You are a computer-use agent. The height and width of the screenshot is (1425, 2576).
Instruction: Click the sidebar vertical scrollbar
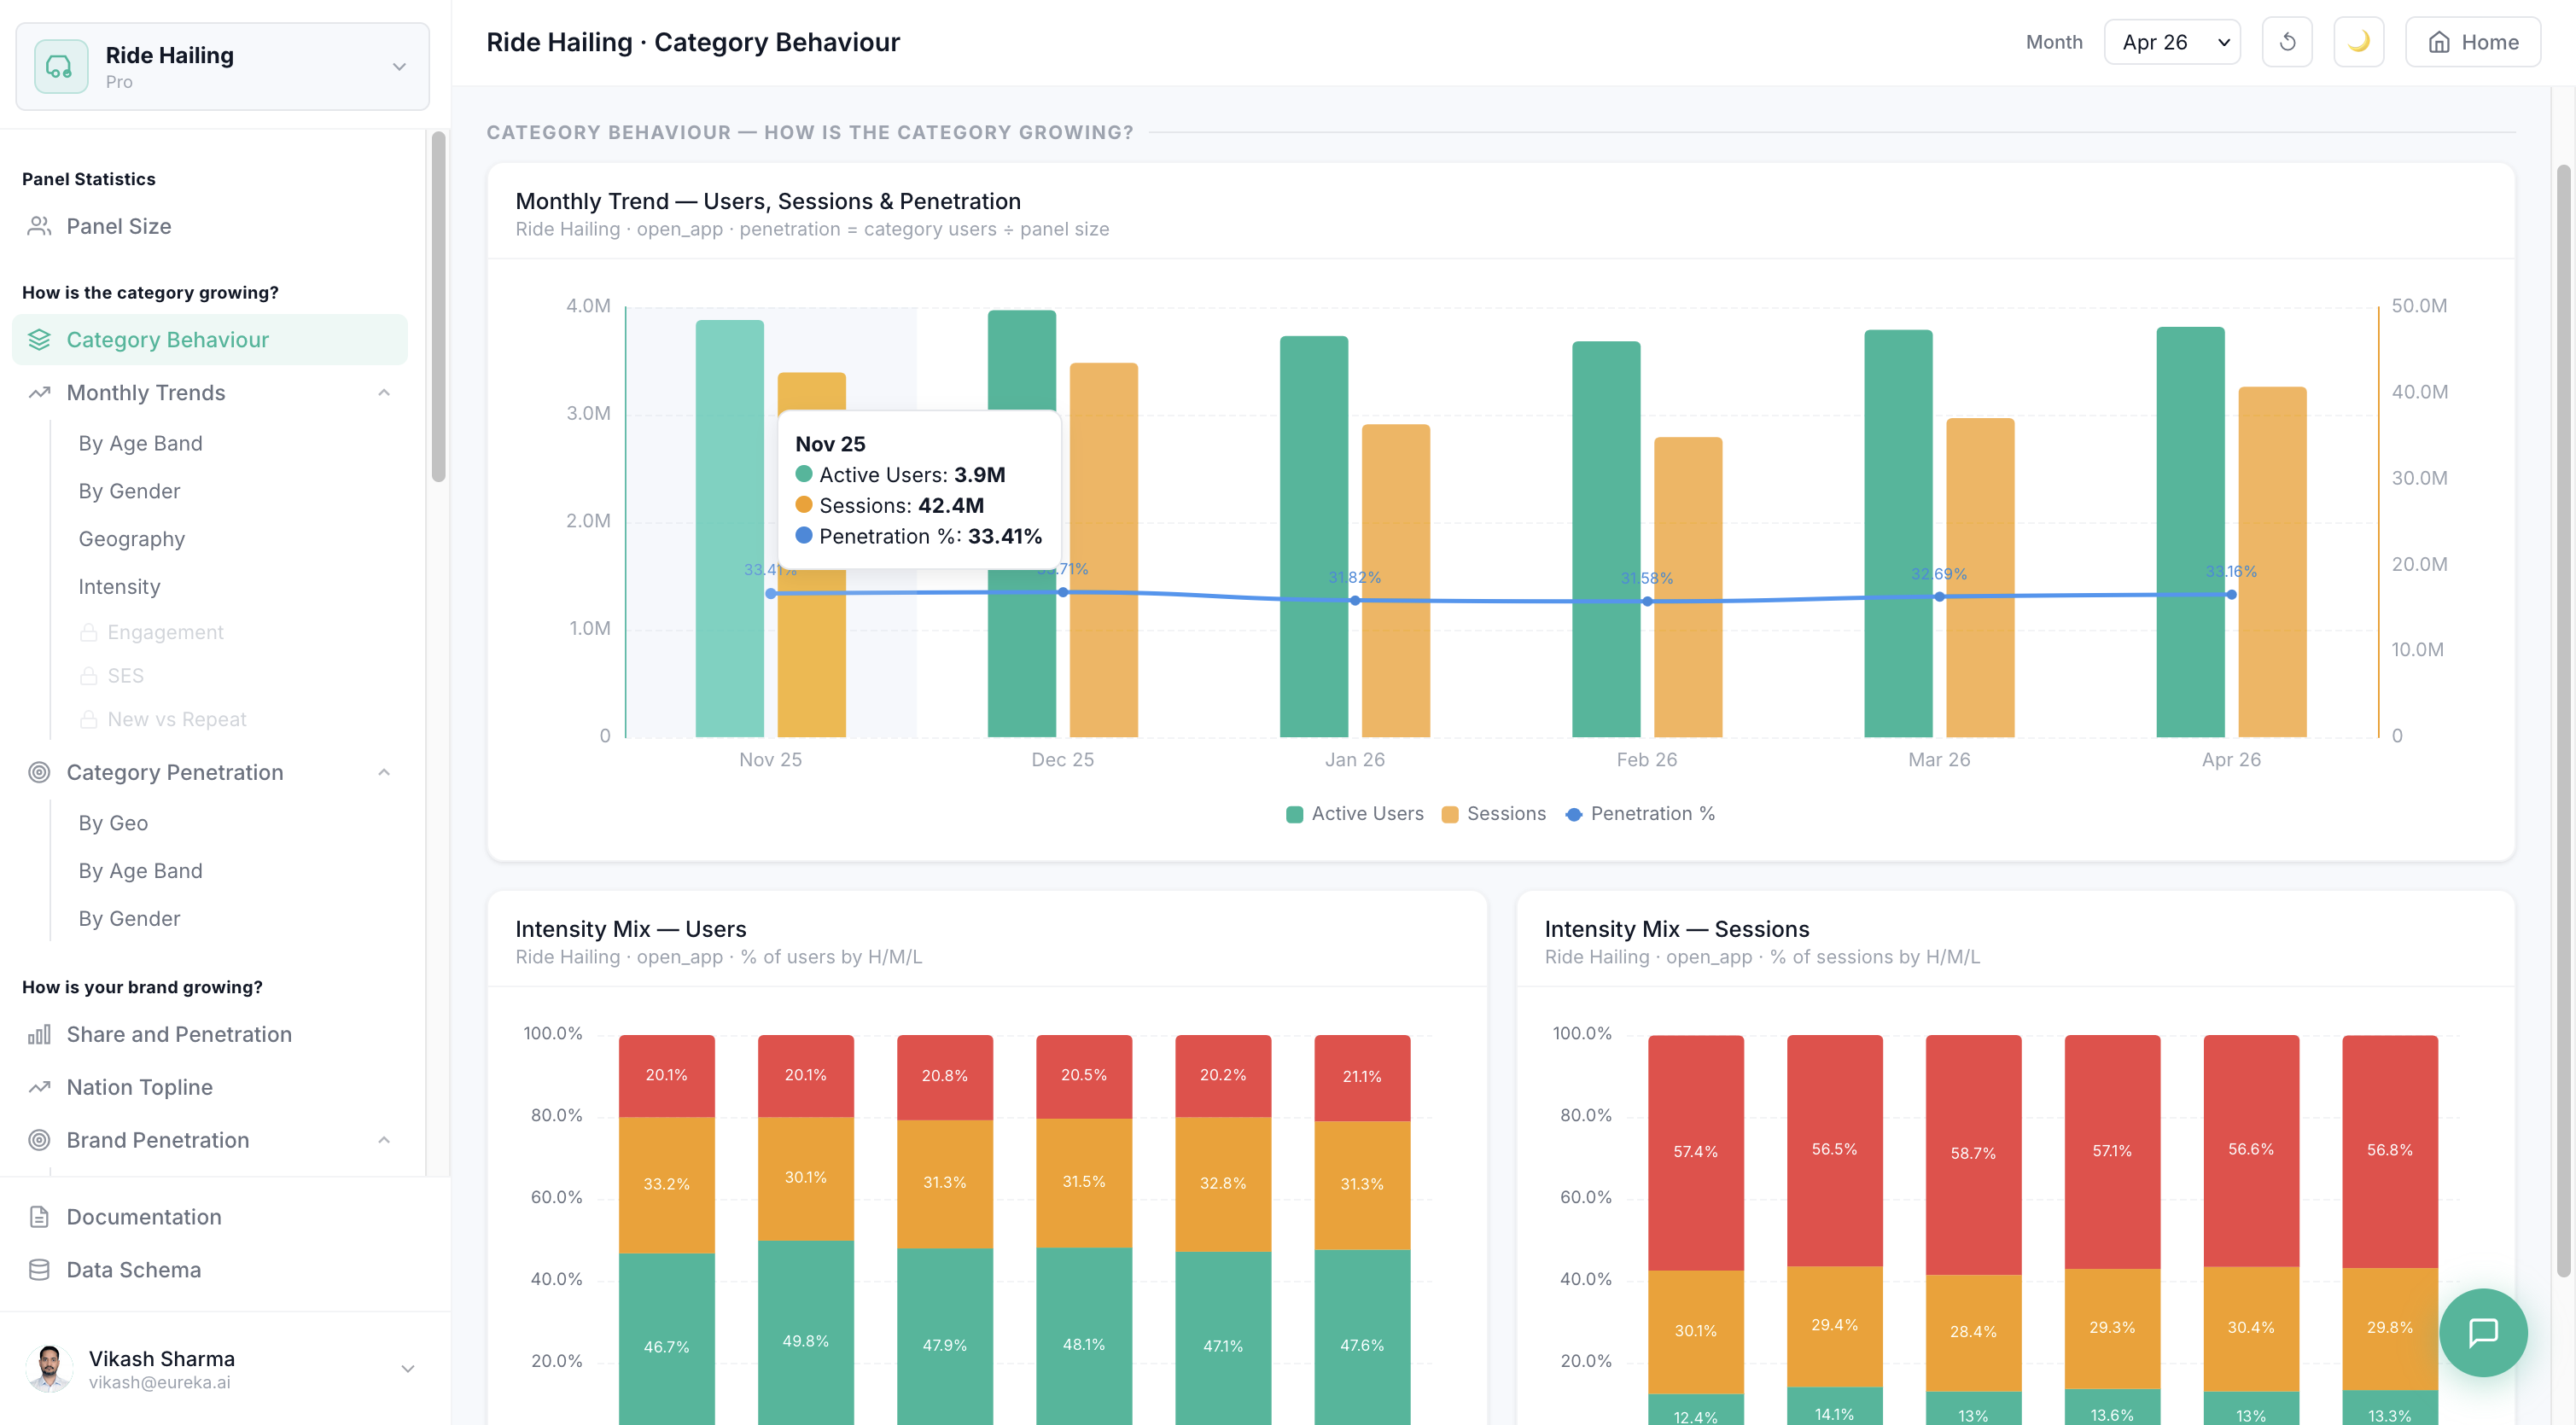coord(438,306)
